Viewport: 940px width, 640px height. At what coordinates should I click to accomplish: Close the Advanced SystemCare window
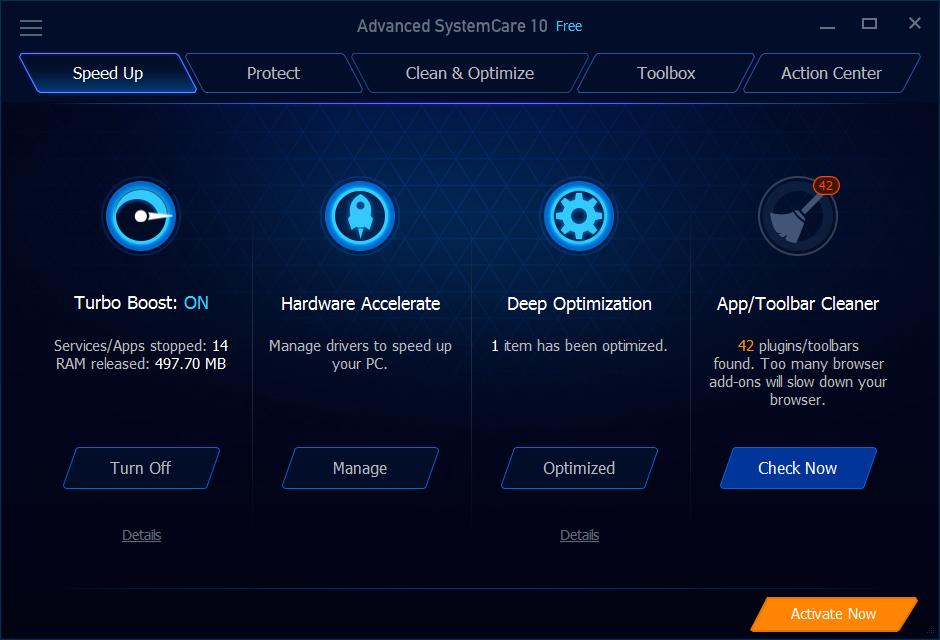(x=915, y=23)
